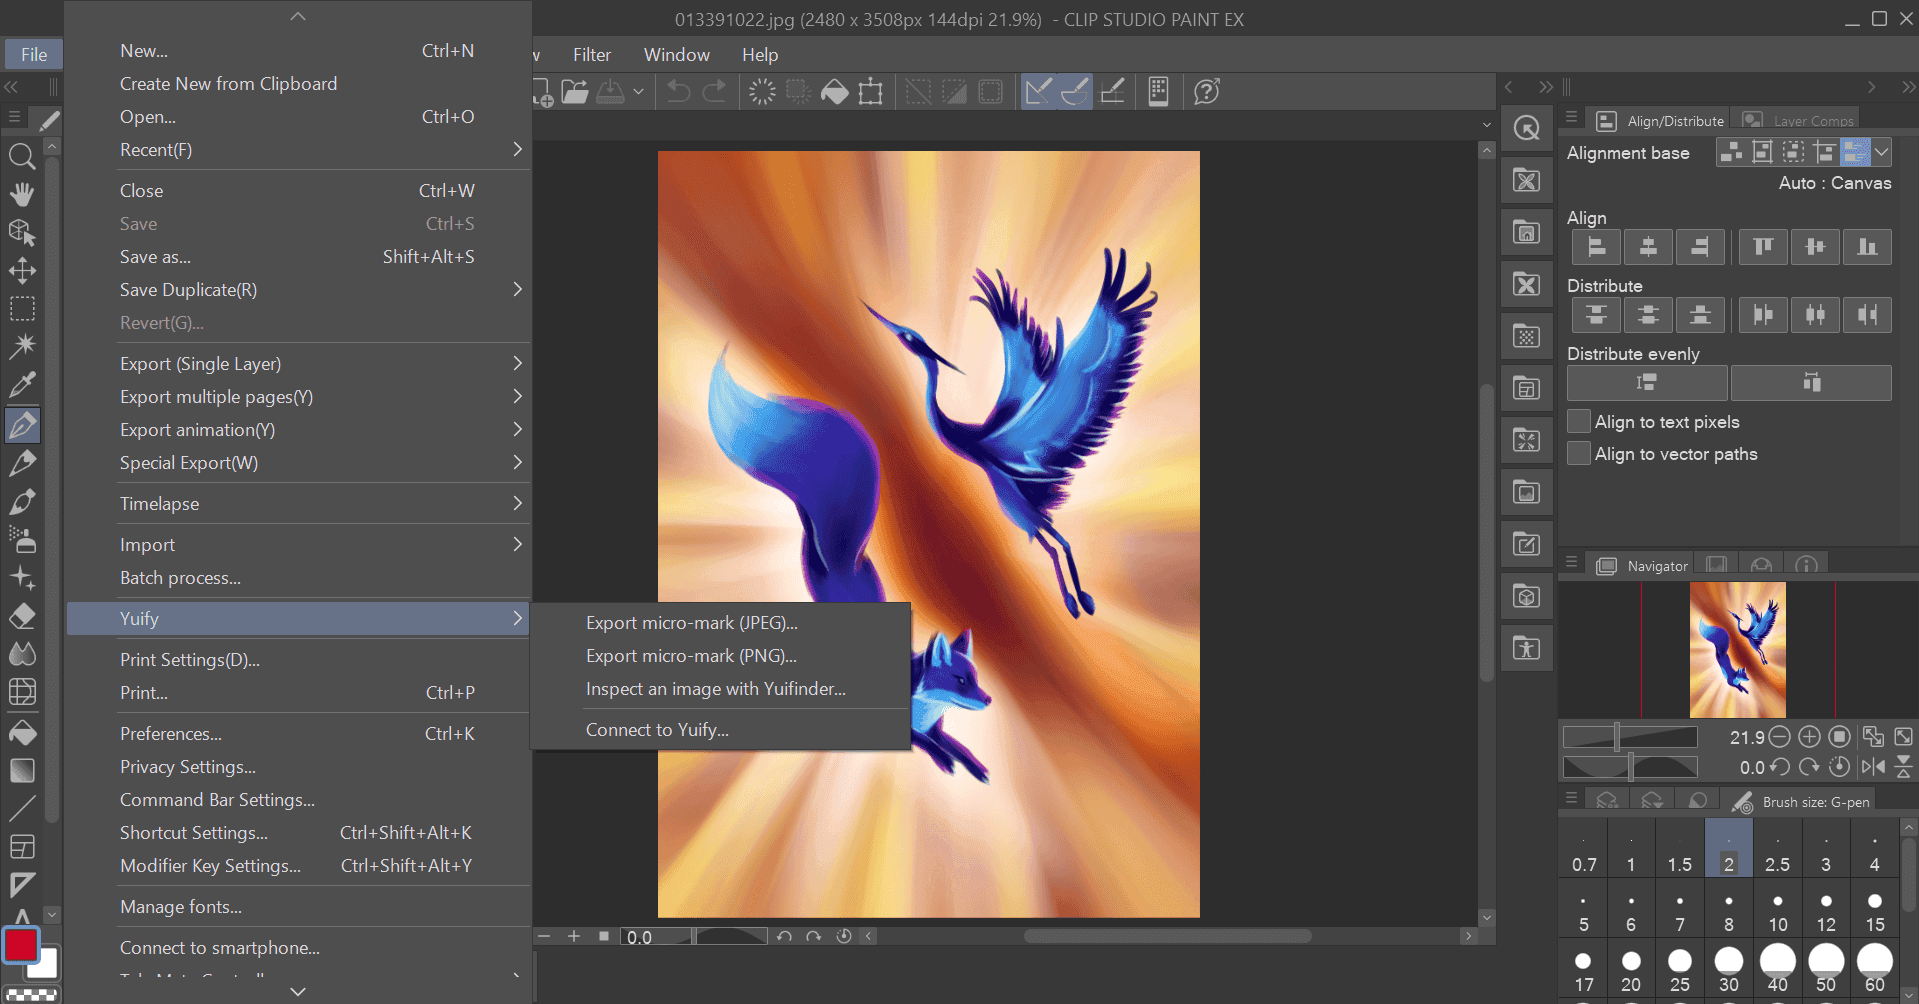Click Align left edges icon
The image size is (1919, 1004).
(1597, 247)
